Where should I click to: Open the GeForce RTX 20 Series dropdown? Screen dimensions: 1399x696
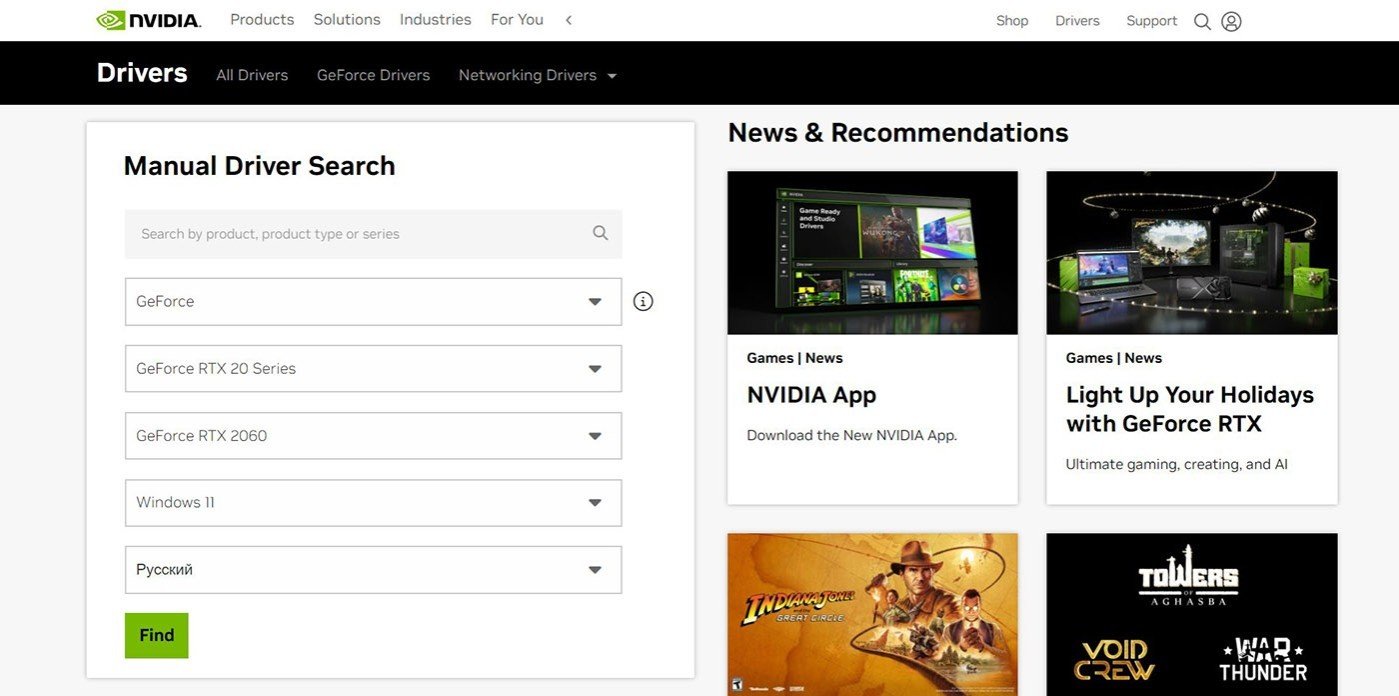(x=373, y=368)
